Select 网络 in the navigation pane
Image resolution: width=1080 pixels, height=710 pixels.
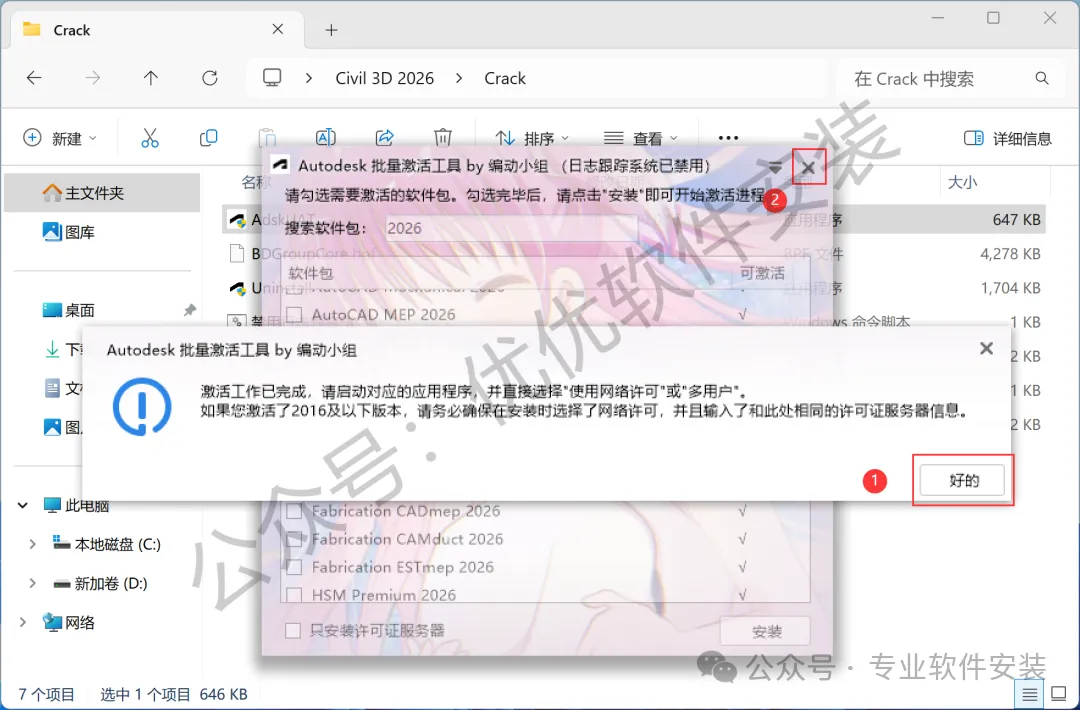68,623
